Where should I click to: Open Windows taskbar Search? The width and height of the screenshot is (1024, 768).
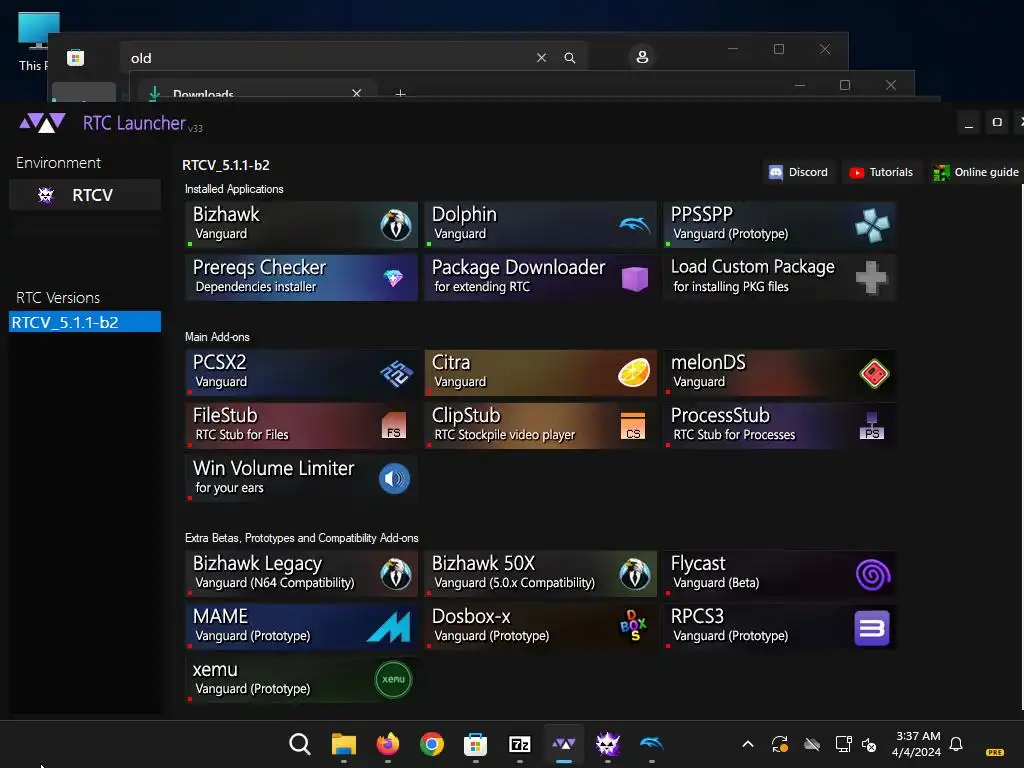(300, 744)
